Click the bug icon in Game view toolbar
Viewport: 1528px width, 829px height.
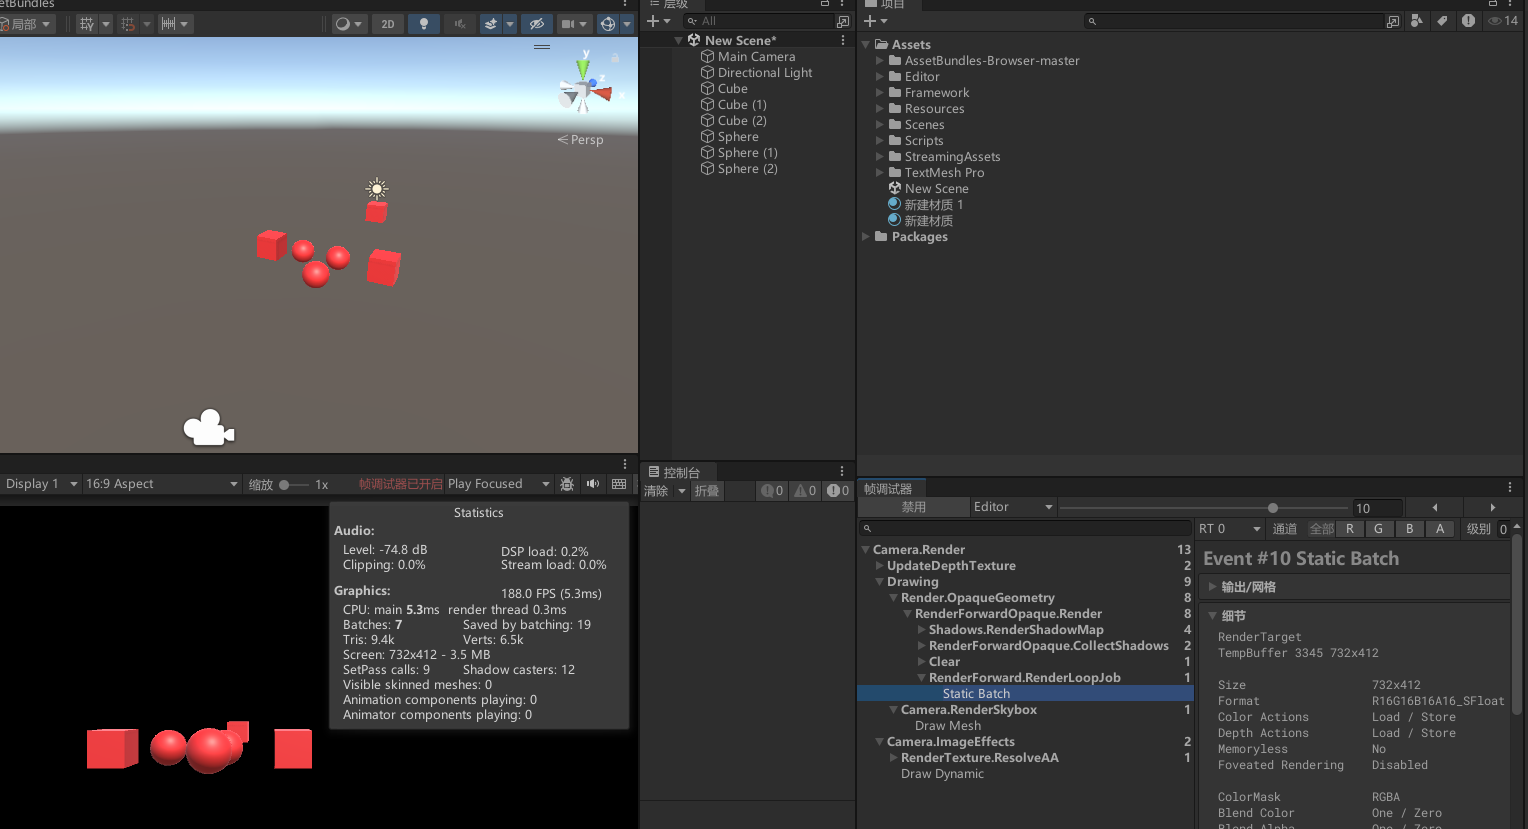[567, 484]
